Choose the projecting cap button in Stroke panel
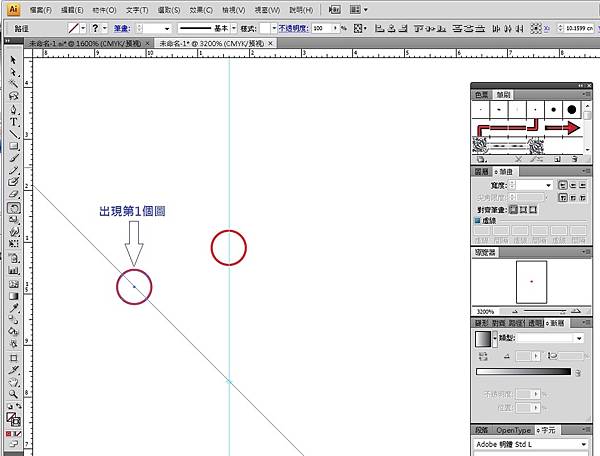 (x=582, y=185)
